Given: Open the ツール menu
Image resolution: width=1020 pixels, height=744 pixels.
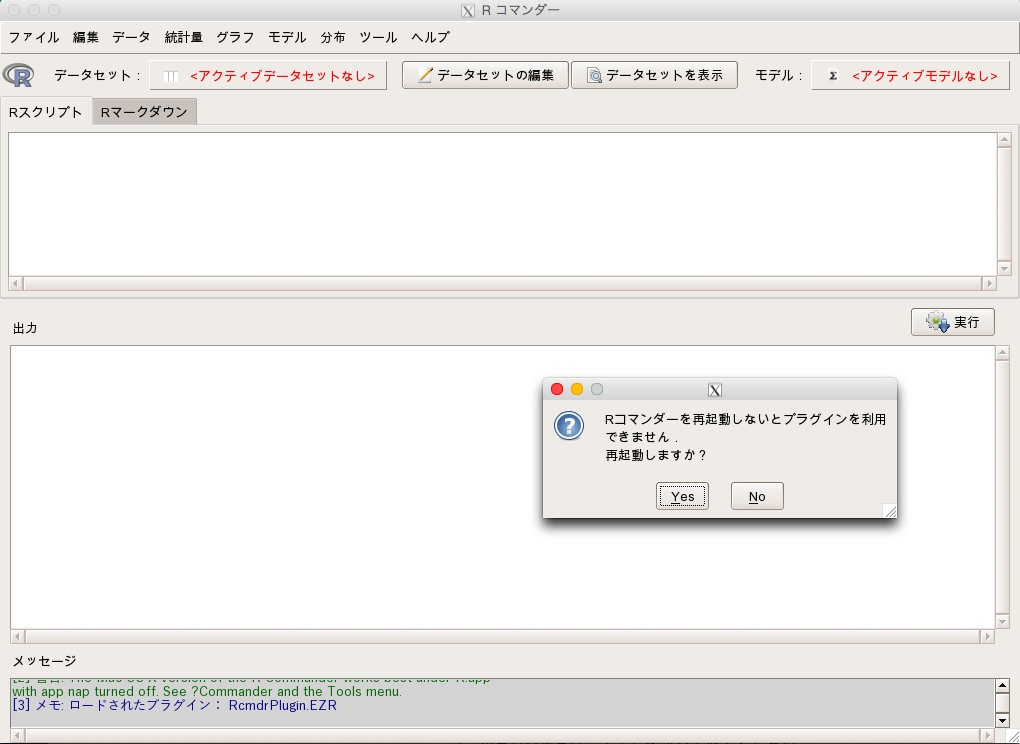Looking at the screenshot, I should tap(378, 37).
